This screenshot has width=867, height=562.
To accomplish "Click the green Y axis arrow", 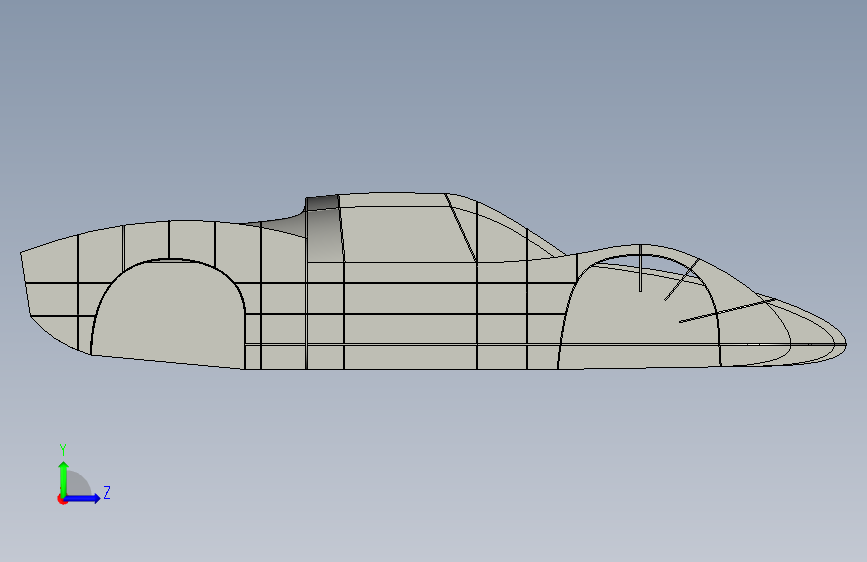I will [x=64, y=478].
